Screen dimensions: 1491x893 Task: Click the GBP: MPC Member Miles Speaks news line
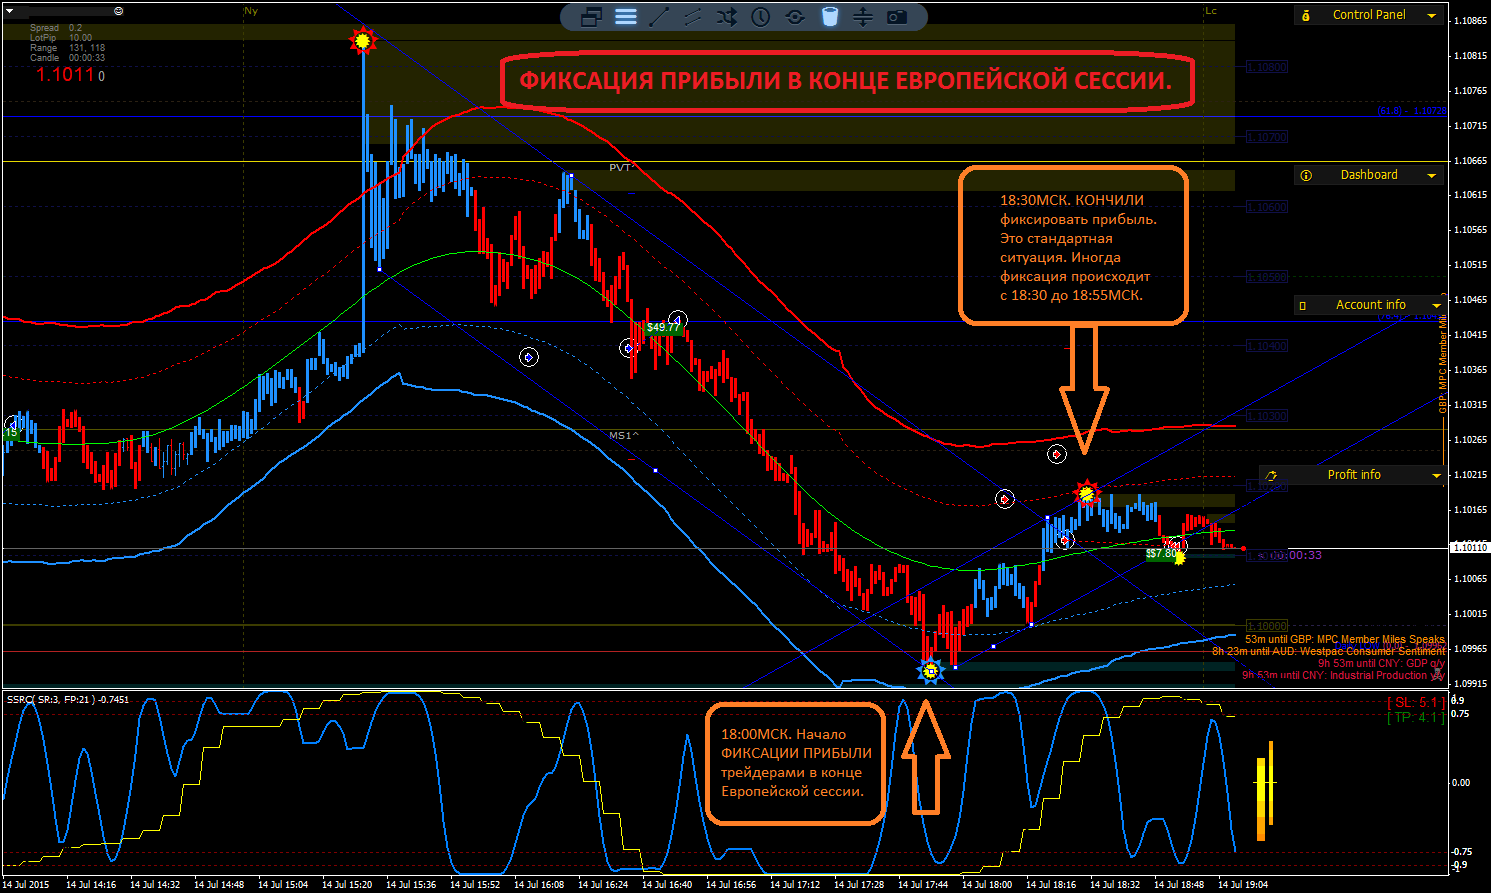coord(1345,639)
